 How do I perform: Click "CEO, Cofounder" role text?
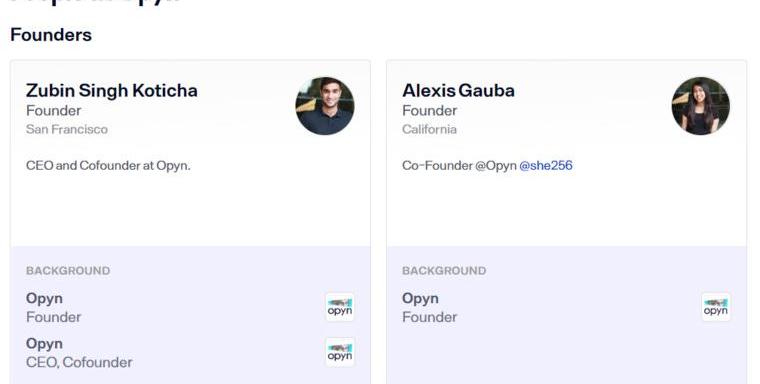[x=79, y=362]
